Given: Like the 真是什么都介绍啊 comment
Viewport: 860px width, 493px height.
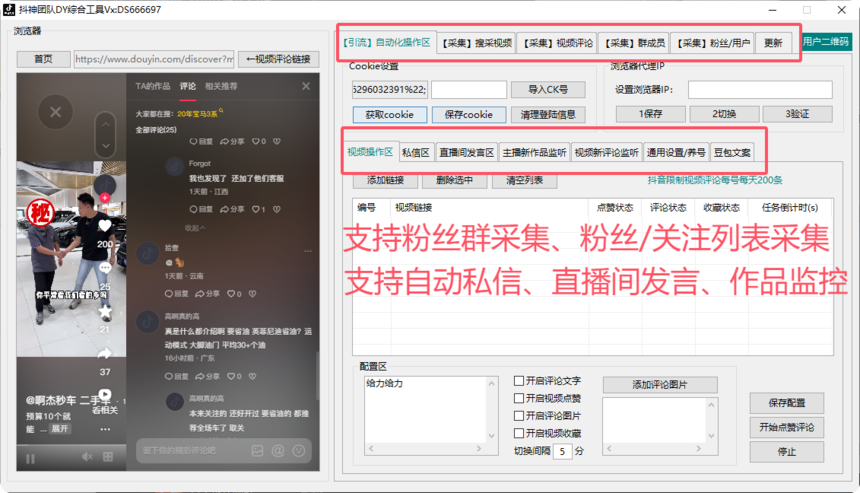Looking at the screenshot, I should pyautogui.click(x=234, y=376).
